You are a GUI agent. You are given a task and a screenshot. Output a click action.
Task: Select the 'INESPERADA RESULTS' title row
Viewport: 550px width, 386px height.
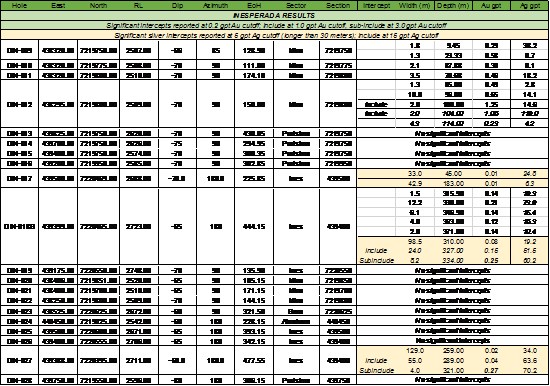coord(275,15)
